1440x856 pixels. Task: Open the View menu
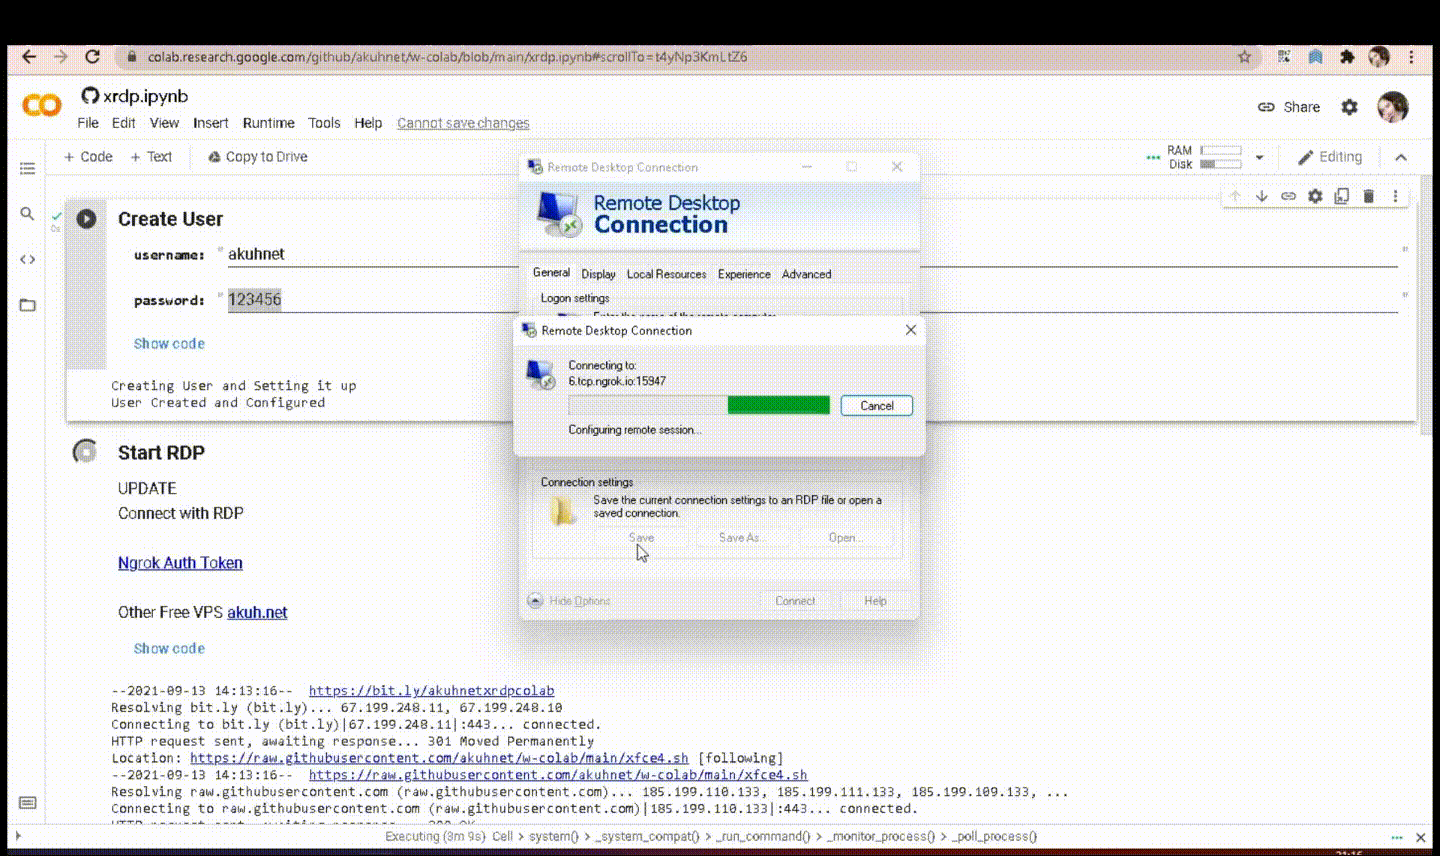coord(164,123)
